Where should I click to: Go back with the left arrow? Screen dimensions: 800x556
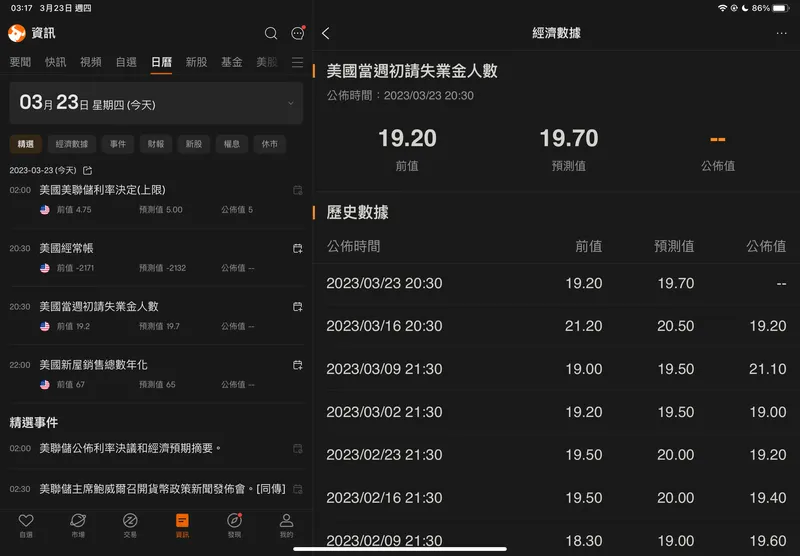point(326,34)
